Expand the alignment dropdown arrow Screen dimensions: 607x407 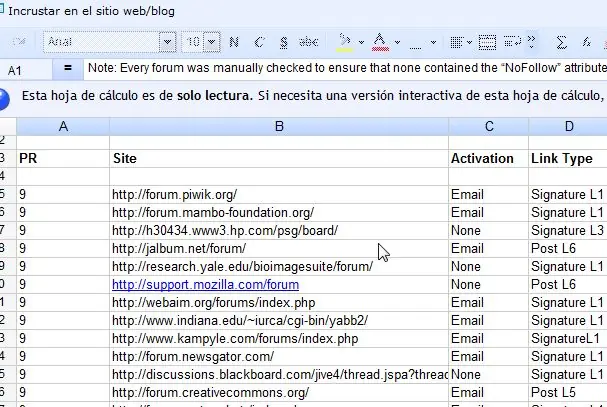(x=469, y=42)
